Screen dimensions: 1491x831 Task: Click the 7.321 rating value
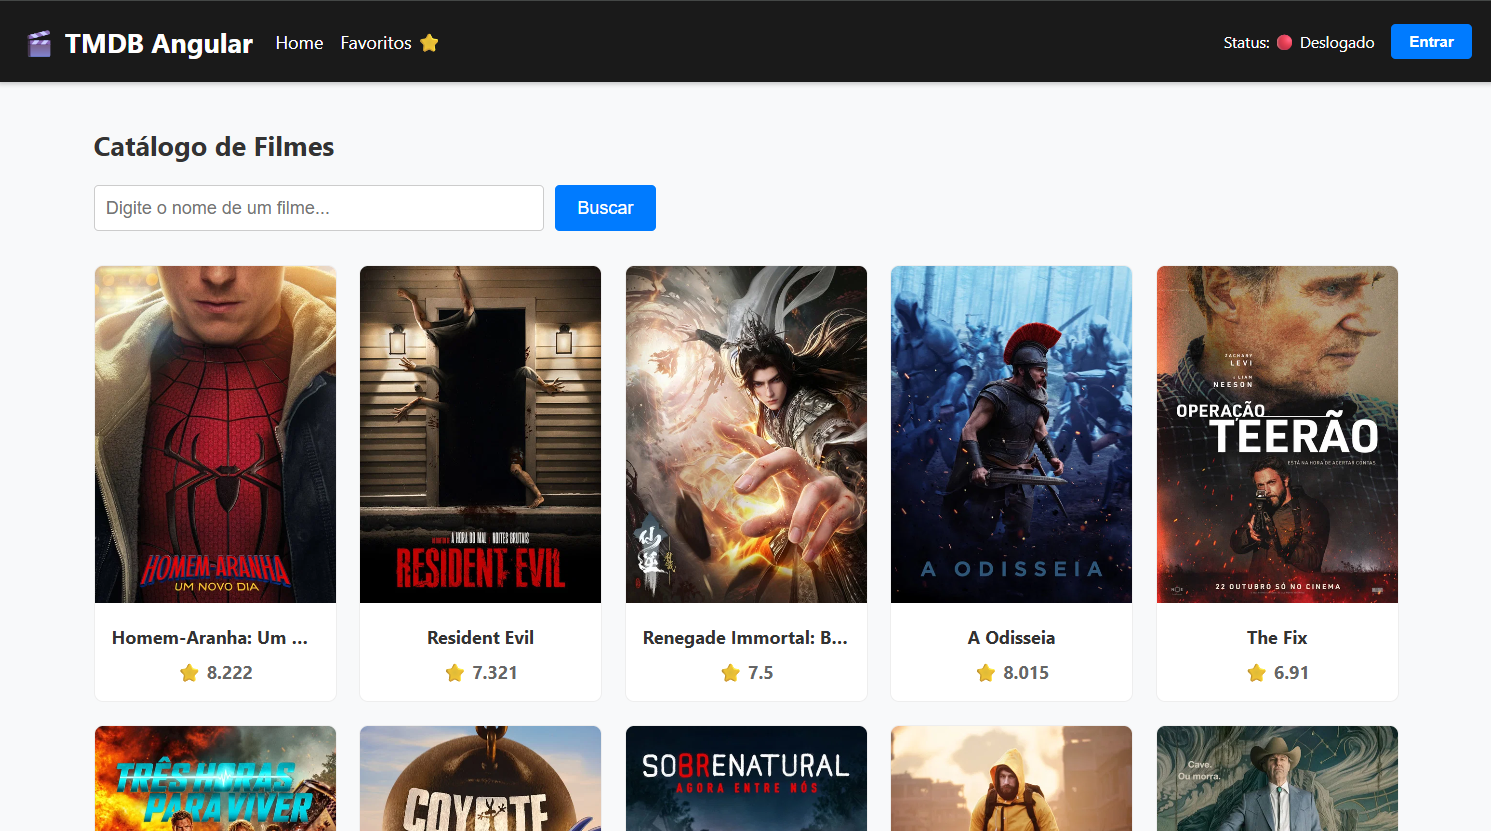495,673
